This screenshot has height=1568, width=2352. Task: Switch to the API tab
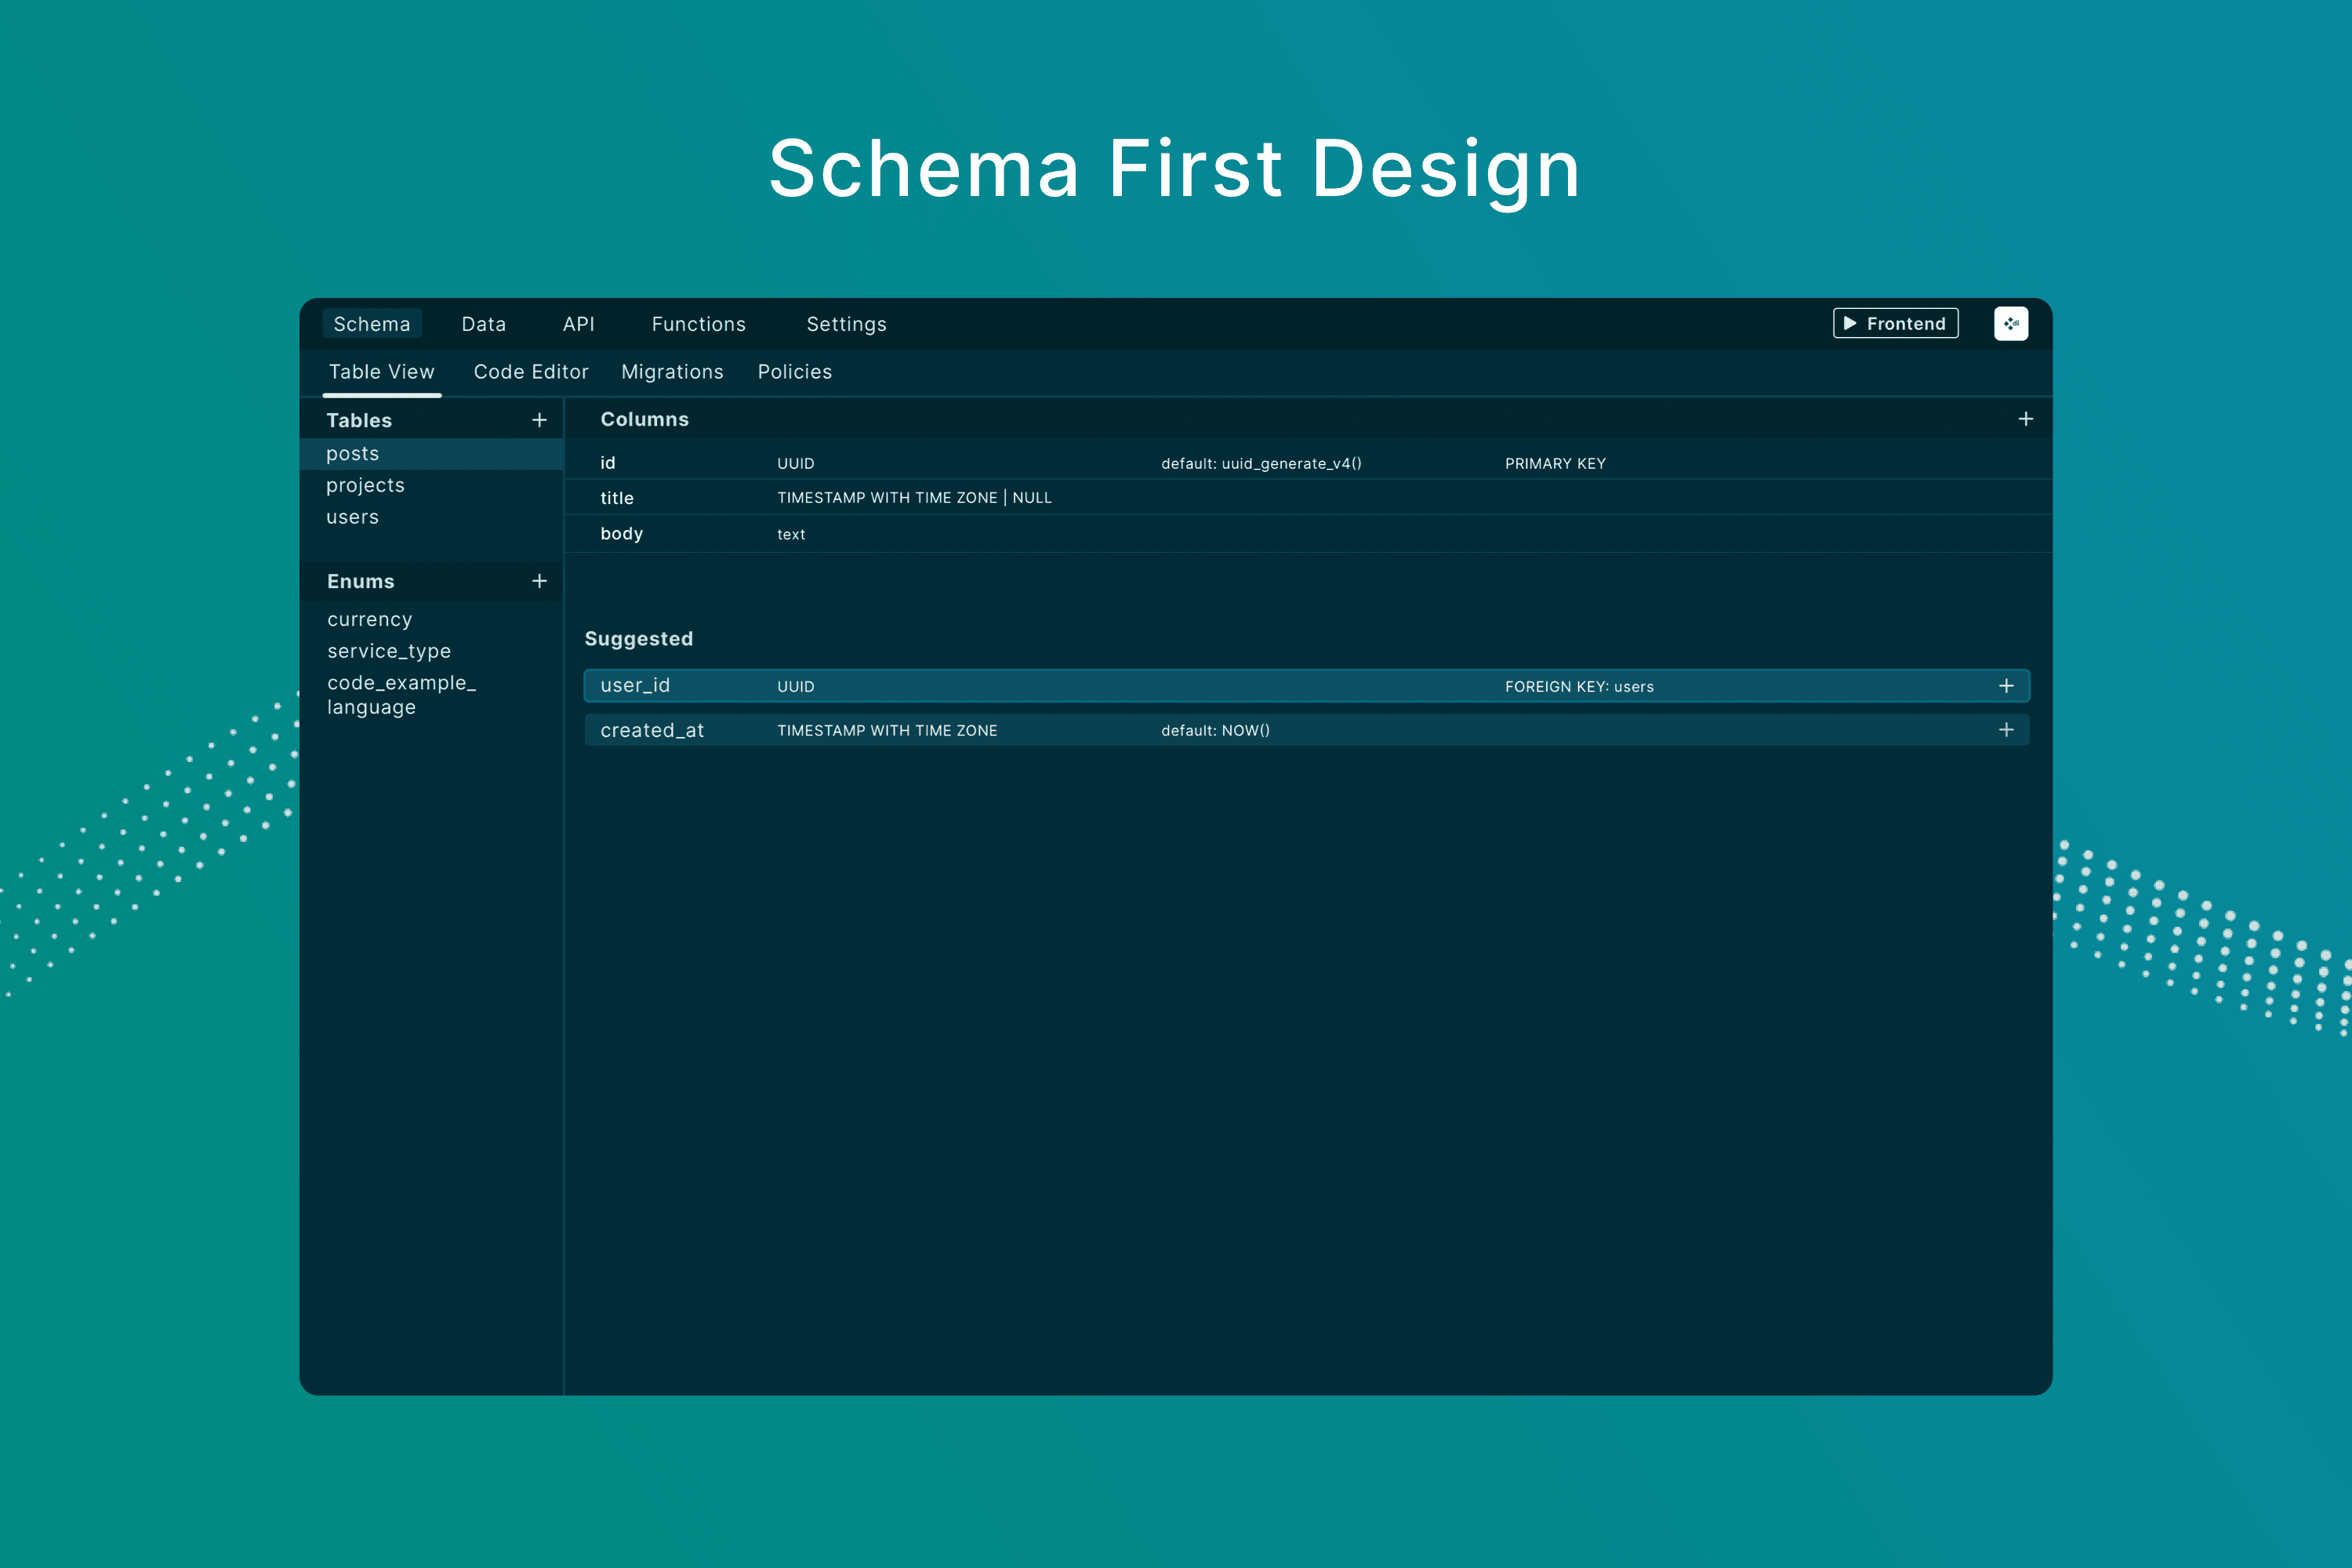coord(578,324)
